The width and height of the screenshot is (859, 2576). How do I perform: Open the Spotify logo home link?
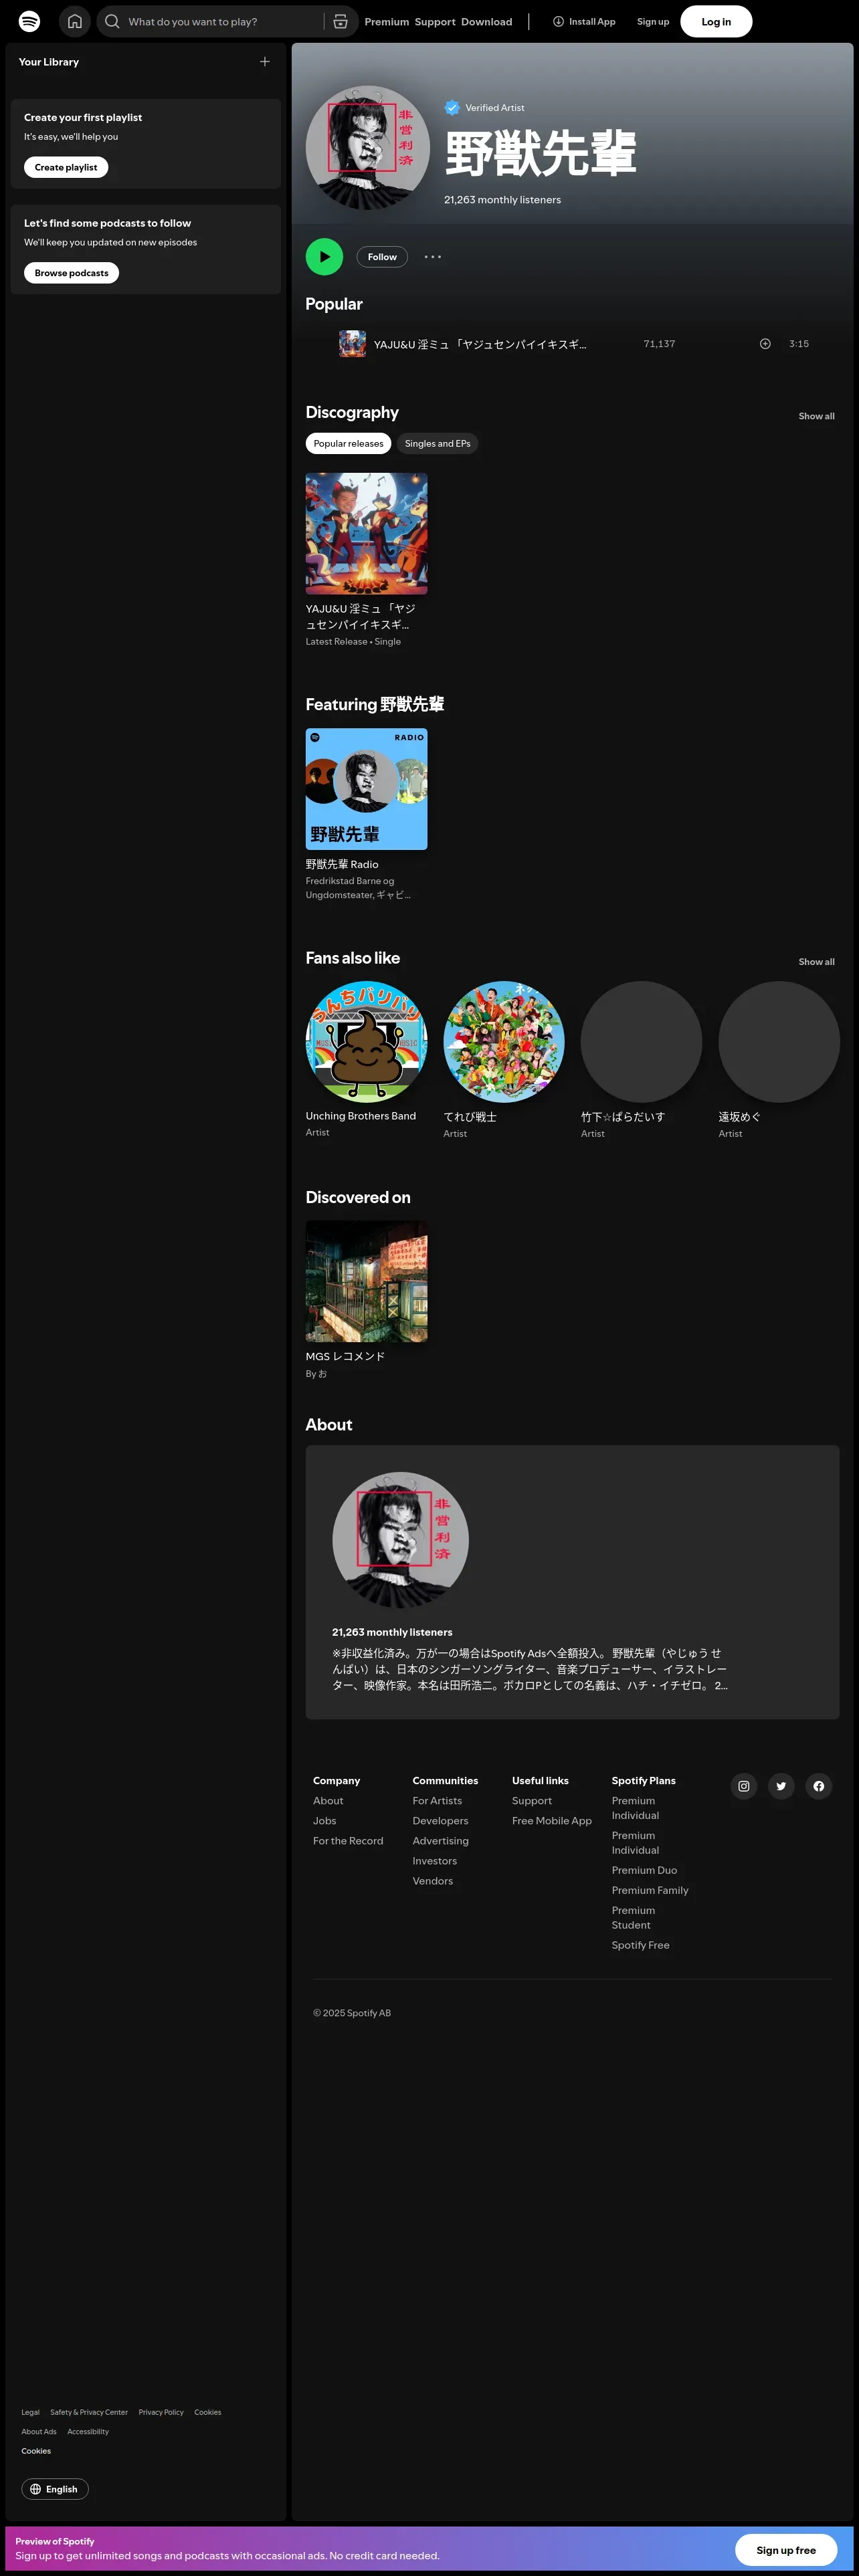30,21
